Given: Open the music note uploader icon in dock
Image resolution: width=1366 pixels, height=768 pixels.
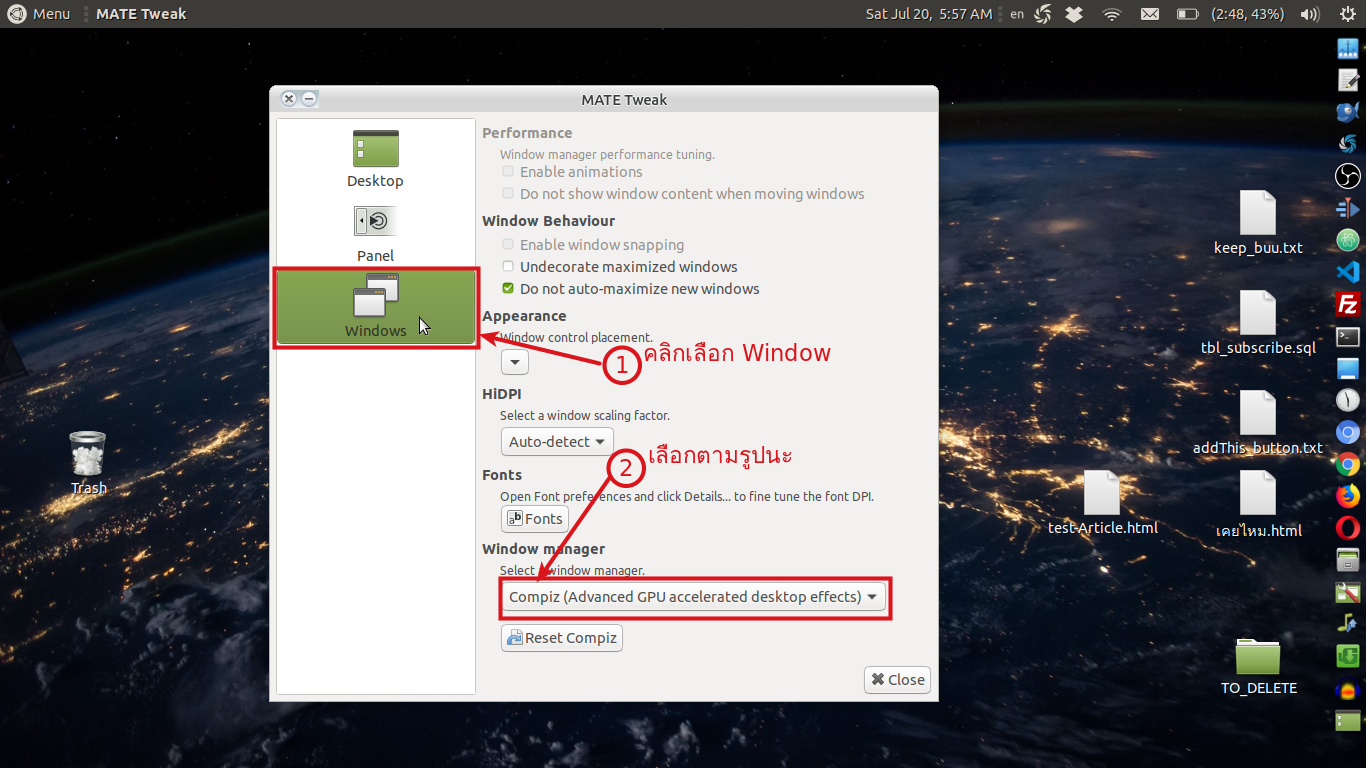Looking at the screenshot, I should click(x=1347, y=624).
